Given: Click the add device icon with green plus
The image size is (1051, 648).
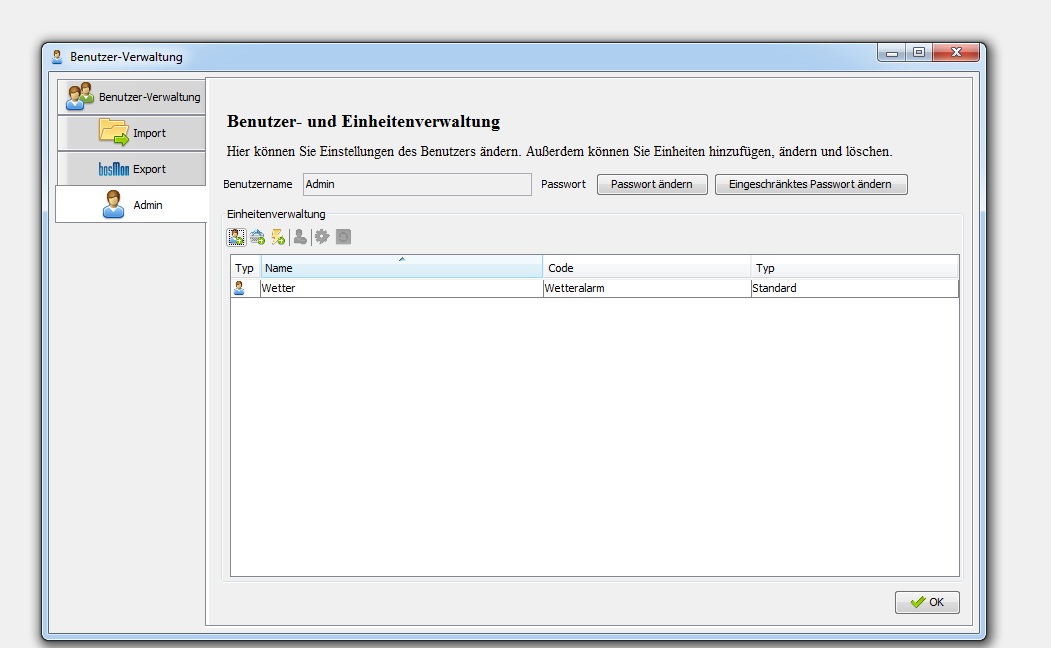Looking at the screenshot, I should pos(258,237).
